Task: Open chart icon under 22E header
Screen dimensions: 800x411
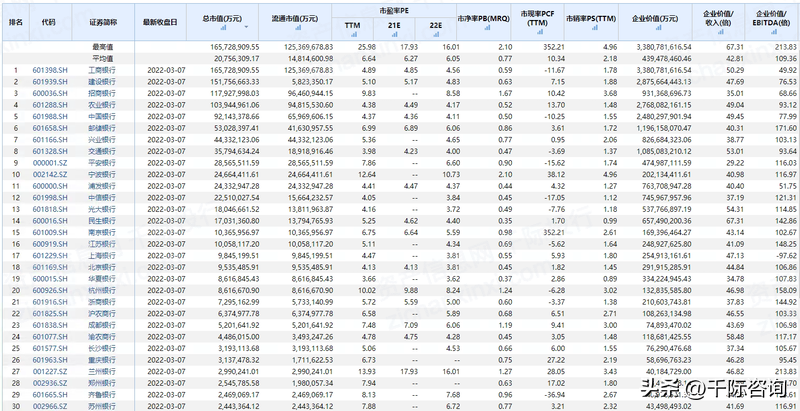Action: [436, 34]
